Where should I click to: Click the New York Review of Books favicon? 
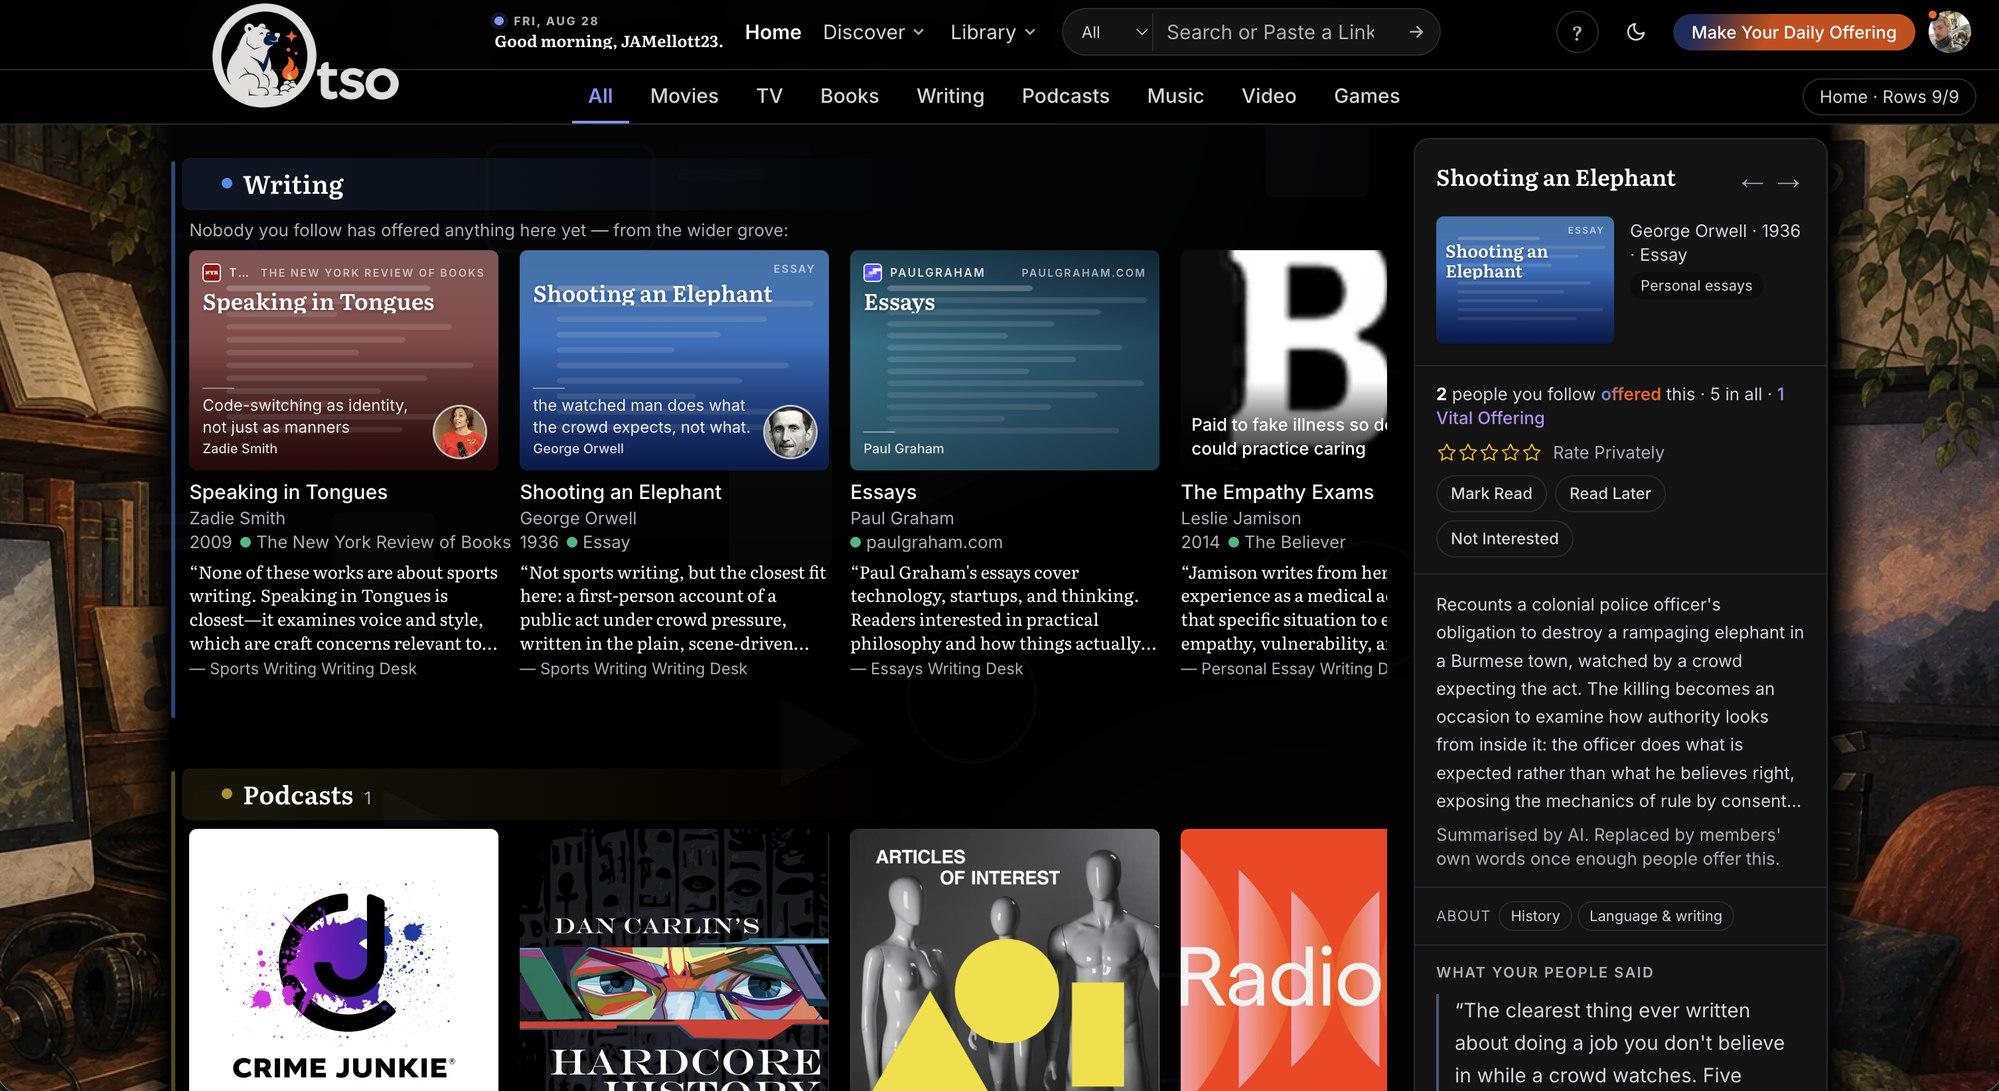pos(212,272)
